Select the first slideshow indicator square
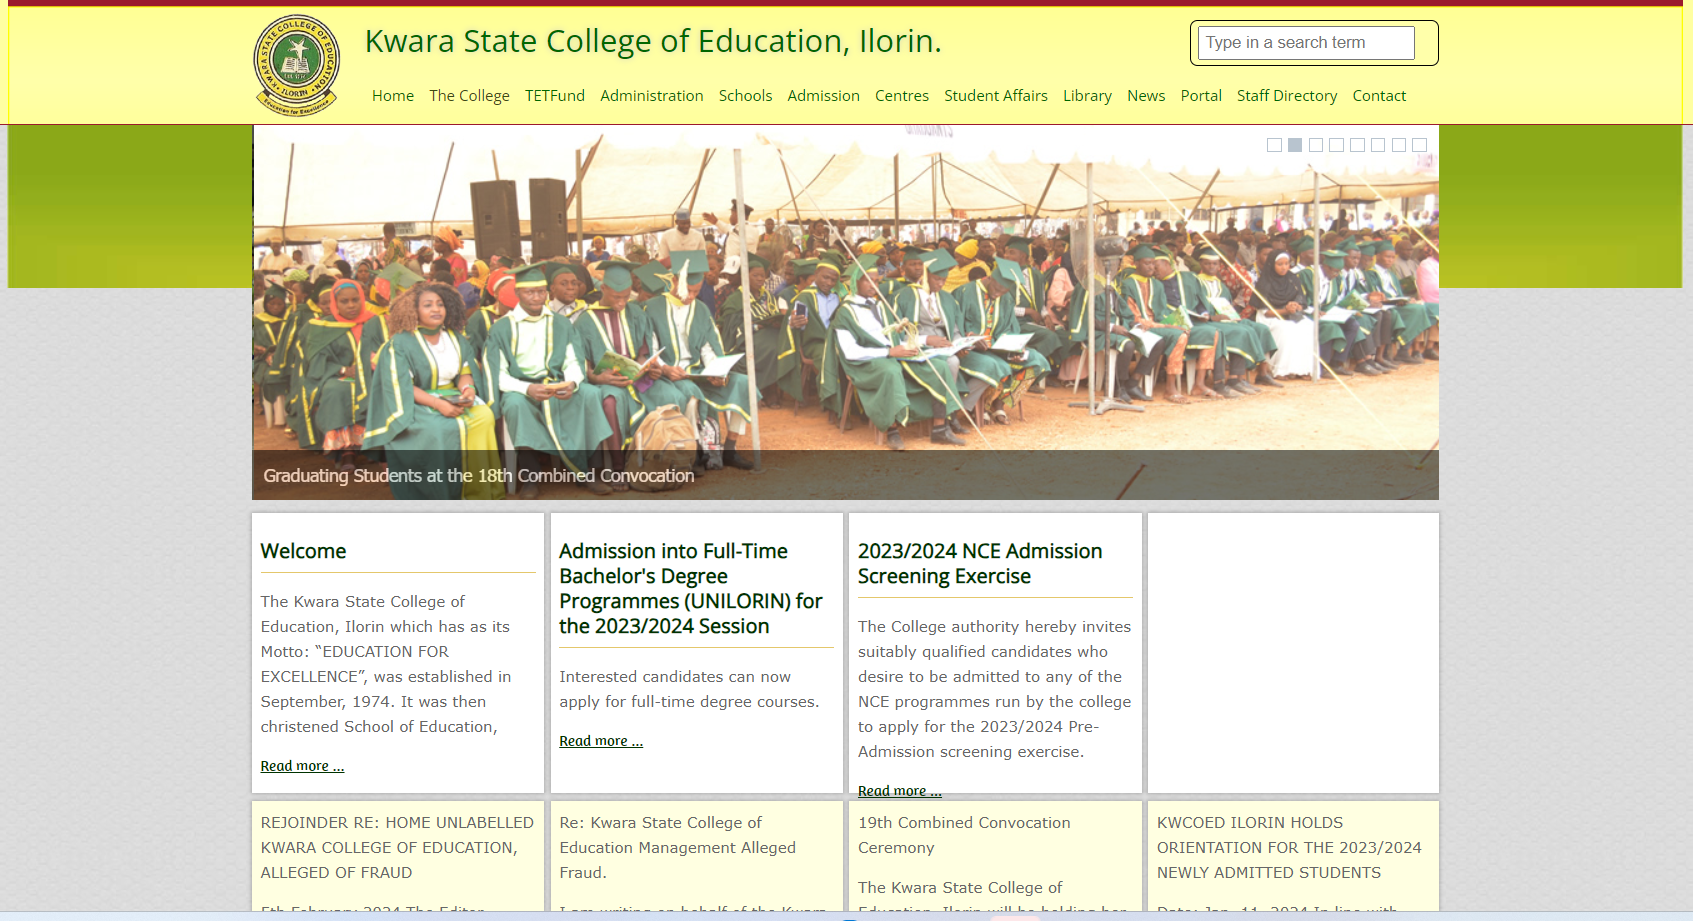This screenshot has width=1693, height=921. point(1274,145)
